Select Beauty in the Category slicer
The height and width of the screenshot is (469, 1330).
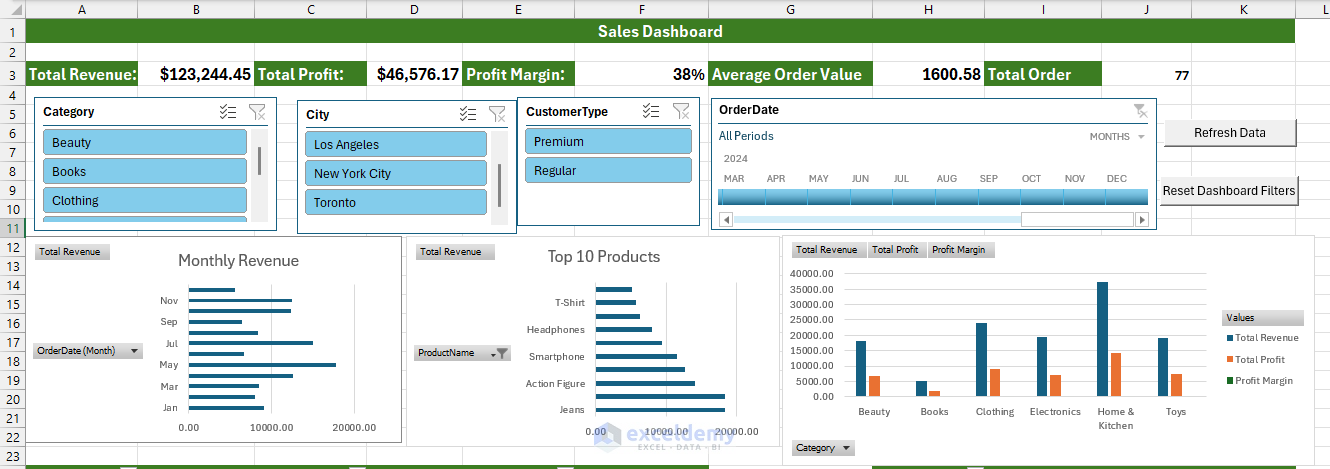pyautogui.click(x=145, y=142)
